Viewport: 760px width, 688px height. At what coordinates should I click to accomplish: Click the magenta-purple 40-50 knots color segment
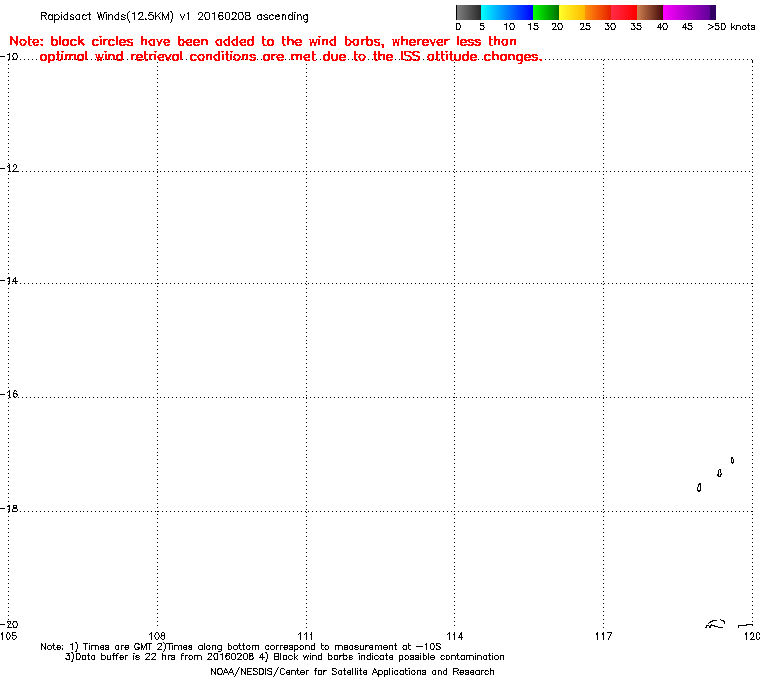pos(689,12)
